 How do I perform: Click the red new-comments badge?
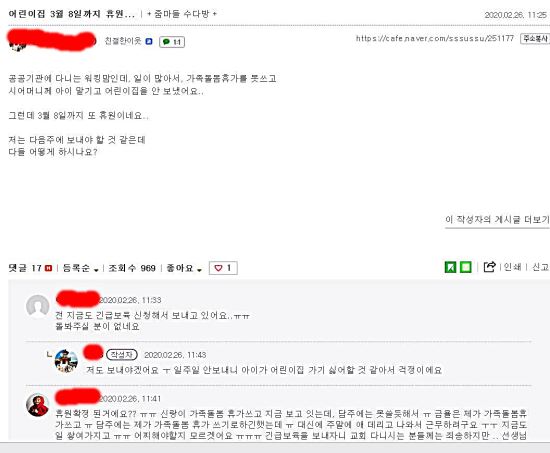pyautogui.click(x=49, y=268)
